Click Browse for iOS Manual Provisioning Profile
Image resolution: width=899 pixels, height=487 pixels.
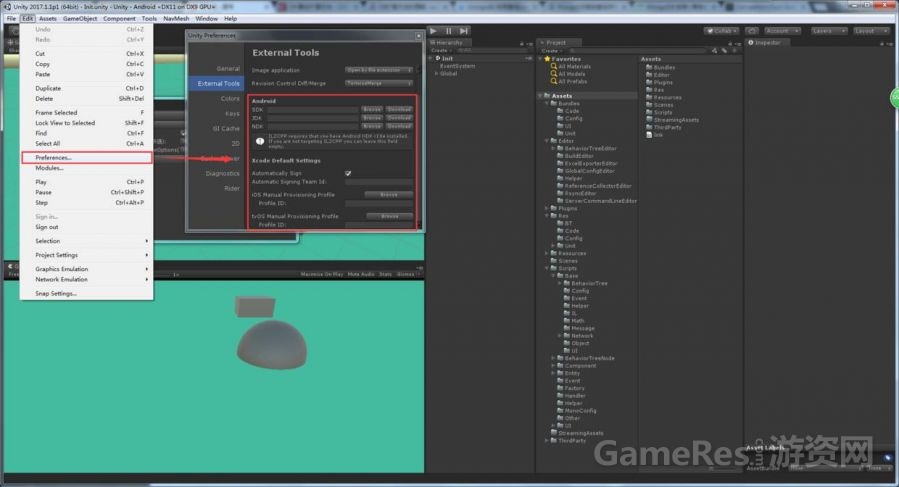[x=389, y=194]
